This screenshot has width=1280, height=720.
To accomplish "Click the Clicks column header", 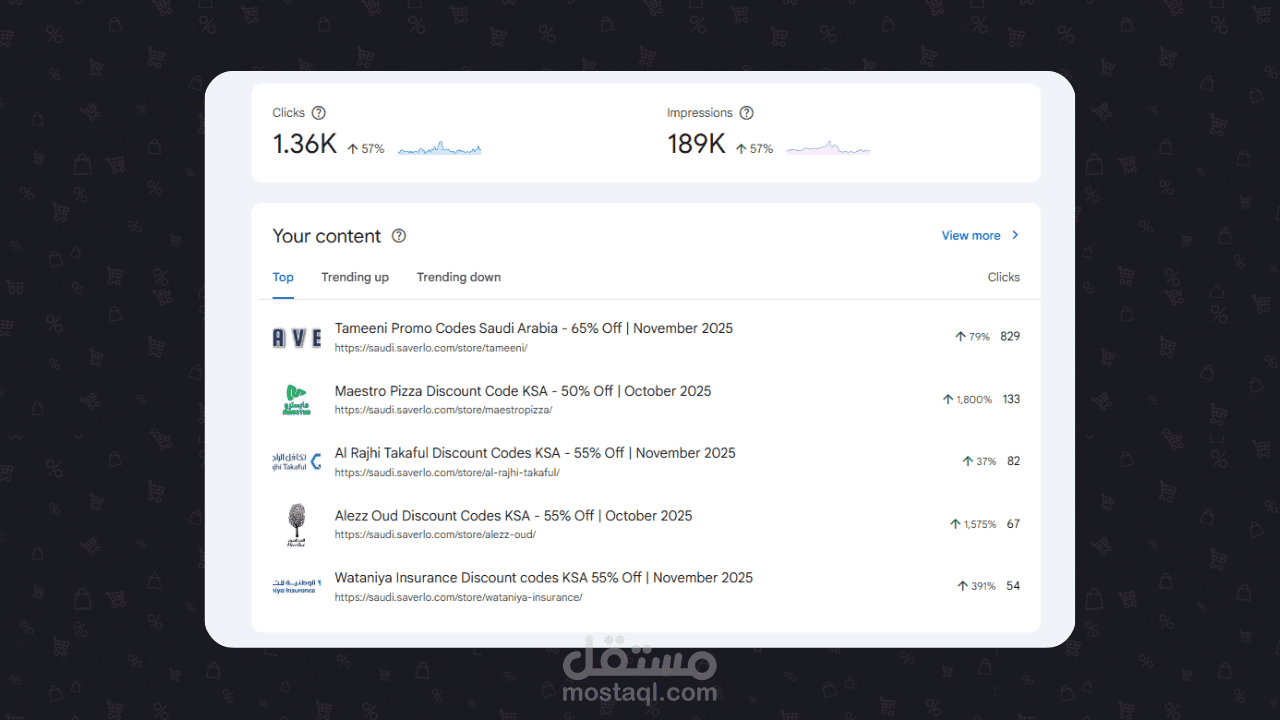I will 1004,277.
